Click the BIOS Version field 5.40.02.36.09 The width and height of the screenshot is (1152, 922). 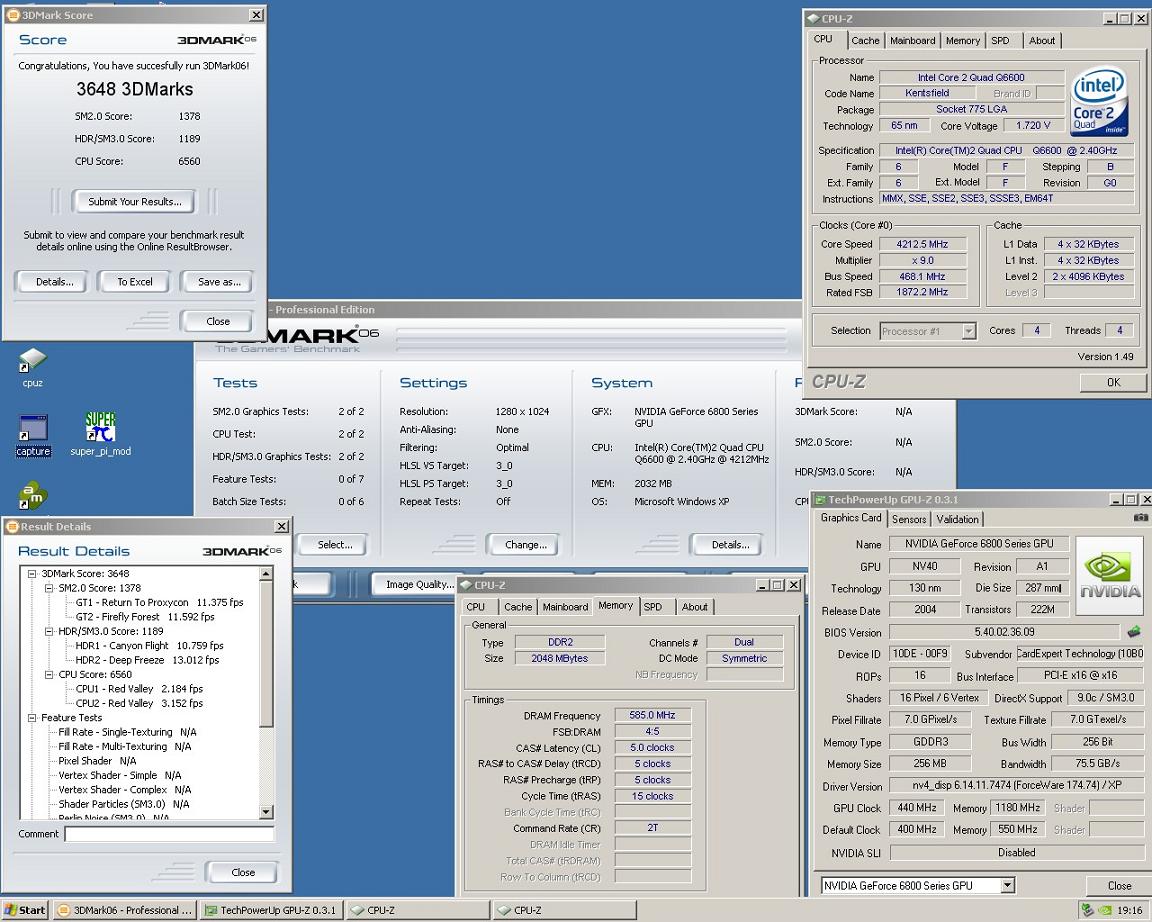pyautogui.click(x=1004, y=632)
